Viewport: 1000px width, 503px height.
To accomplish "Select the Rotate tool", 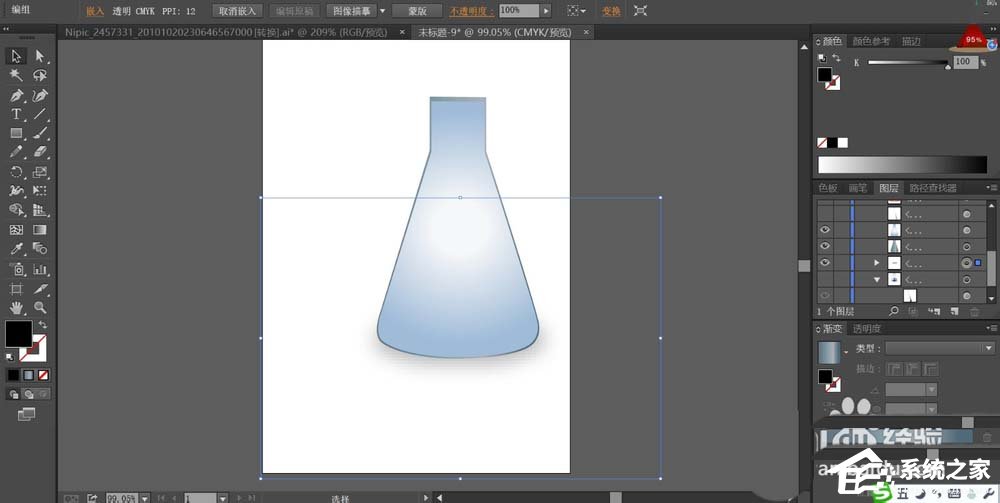I will tap(16, 172).
